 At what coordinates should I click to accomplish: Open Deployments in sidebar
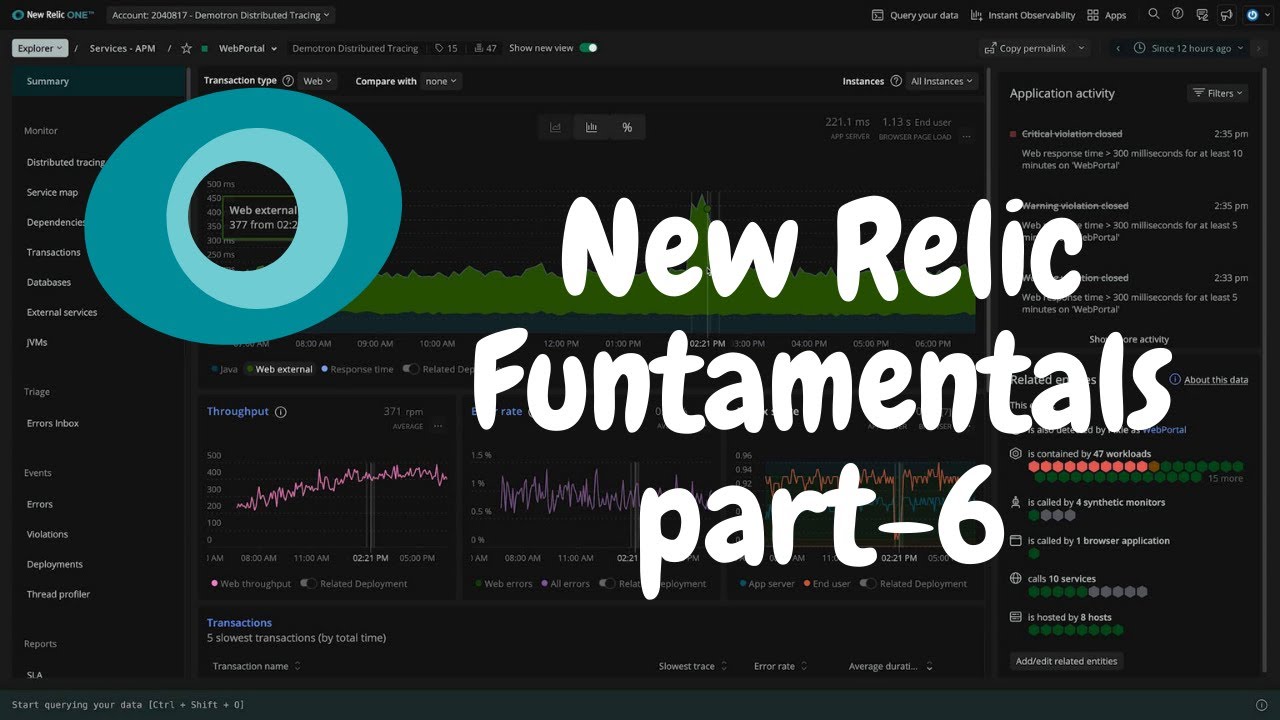point(55,565)
